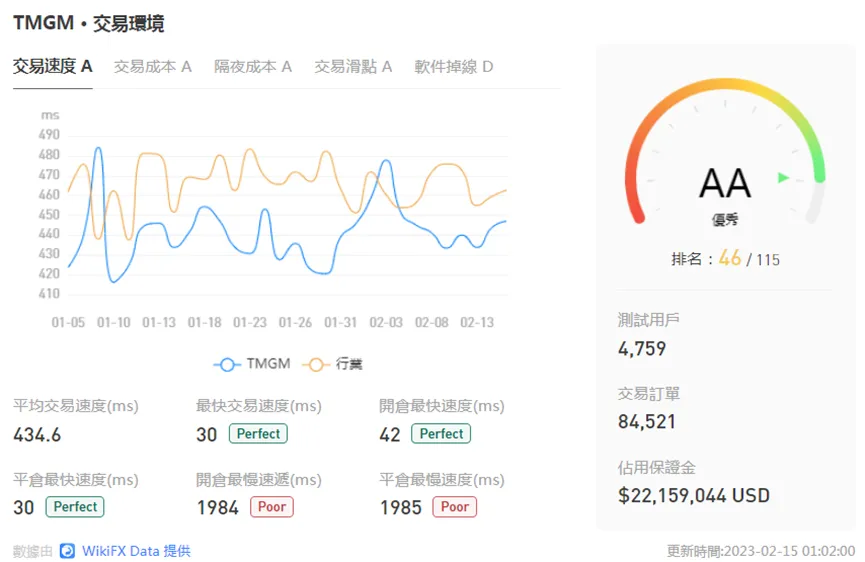
Task: Click the AA rating text in the gauge
Action: click(x=725, y=183)
